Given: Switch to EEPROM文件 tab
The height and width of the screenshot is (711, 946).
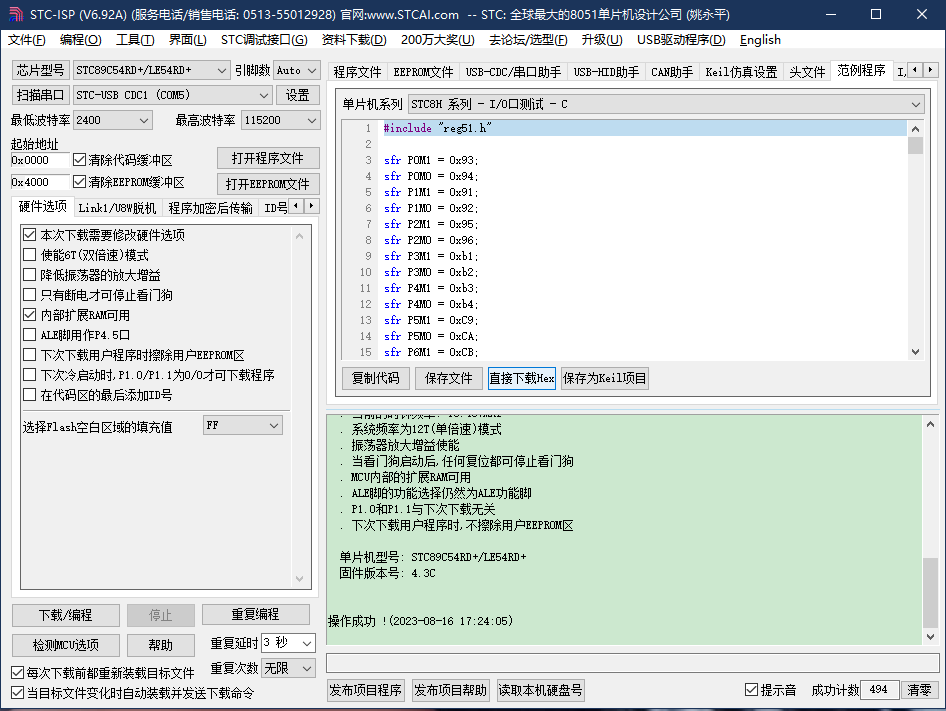Looking at the screenshot, I should [x=423, y=72].
